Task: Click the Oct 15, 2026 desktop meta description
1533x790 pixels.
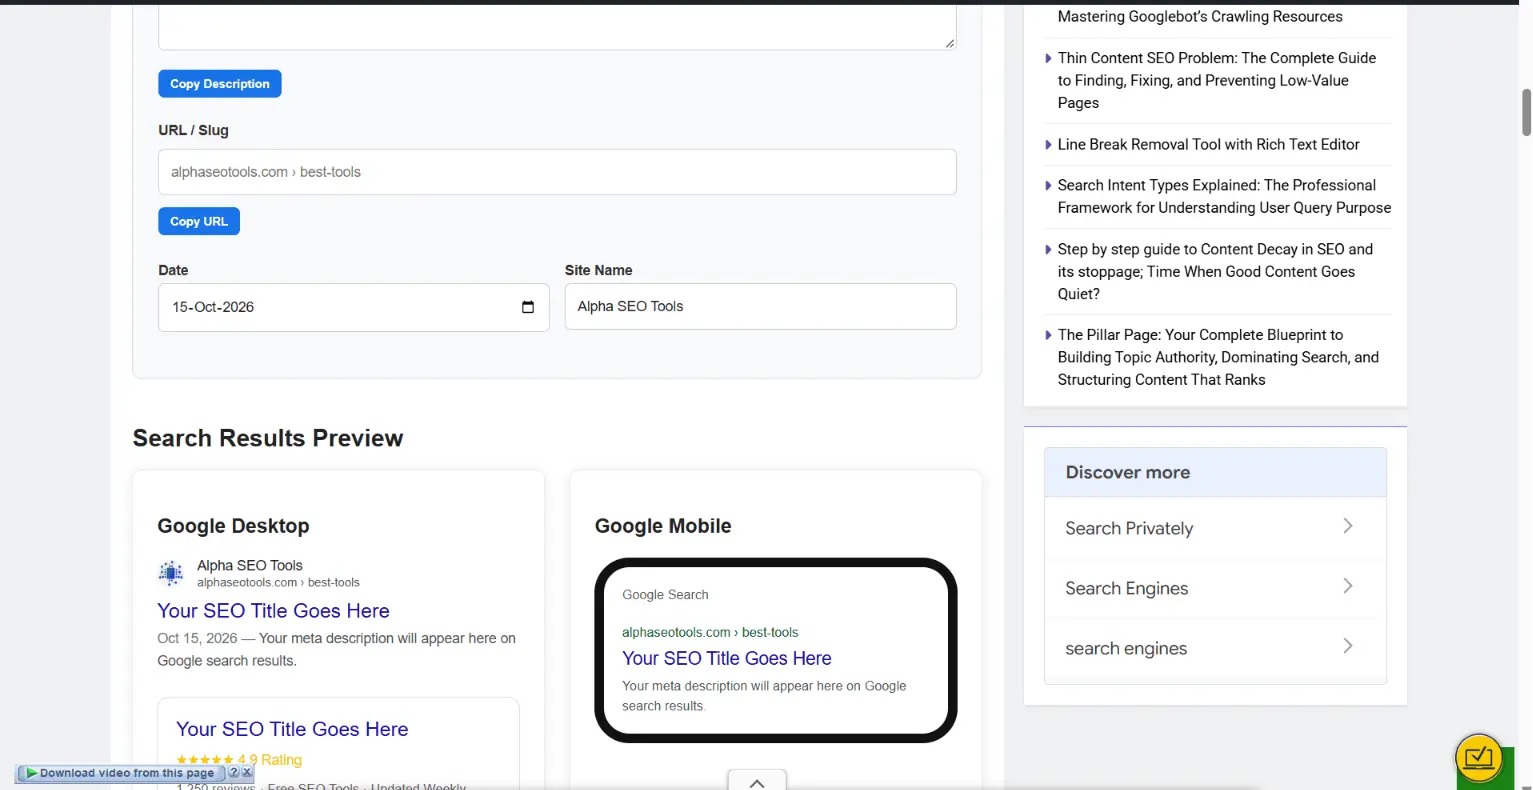Action: coord(337,649)
